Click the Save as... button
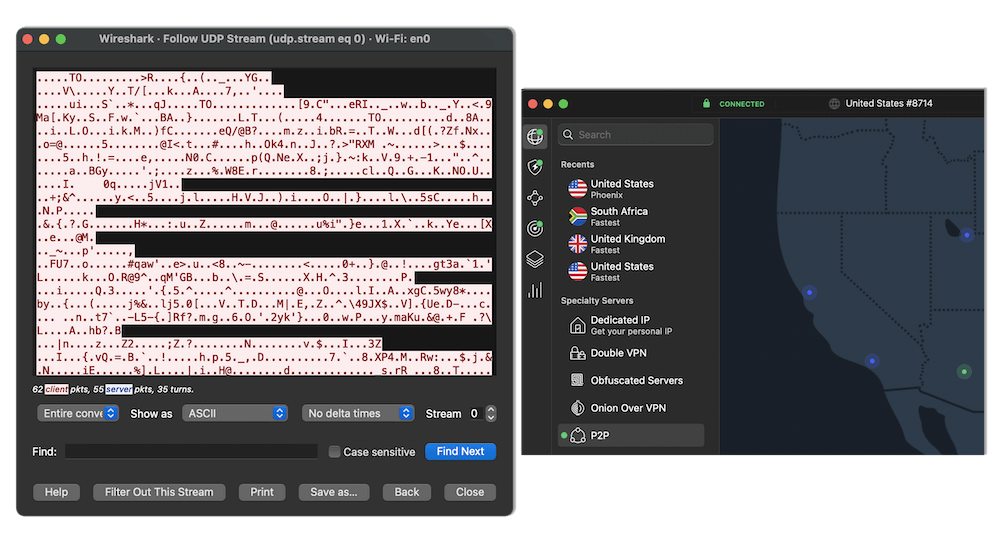 [x=334, y=492]
